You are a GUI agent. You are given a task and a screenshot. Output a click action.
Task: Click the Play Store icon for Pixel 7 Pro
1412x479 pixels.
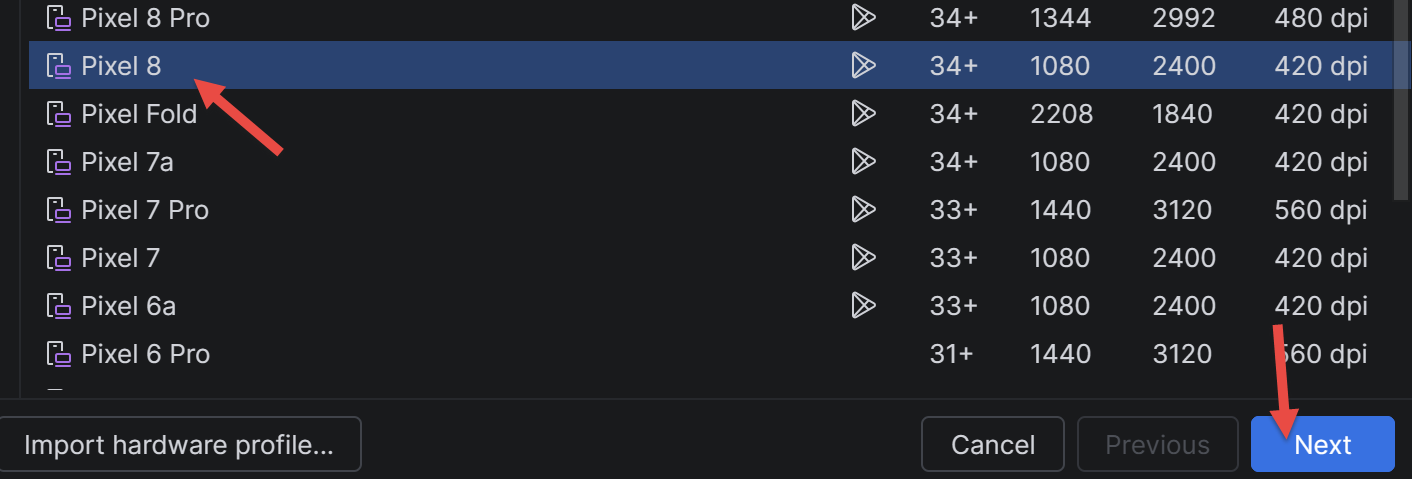pos(863,210)
